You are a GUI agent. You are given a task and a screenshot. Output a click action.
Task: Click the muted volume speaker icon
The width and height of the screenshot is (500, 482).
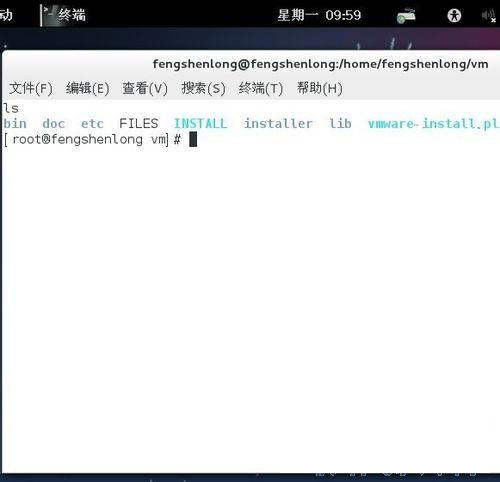pos(489,16)
